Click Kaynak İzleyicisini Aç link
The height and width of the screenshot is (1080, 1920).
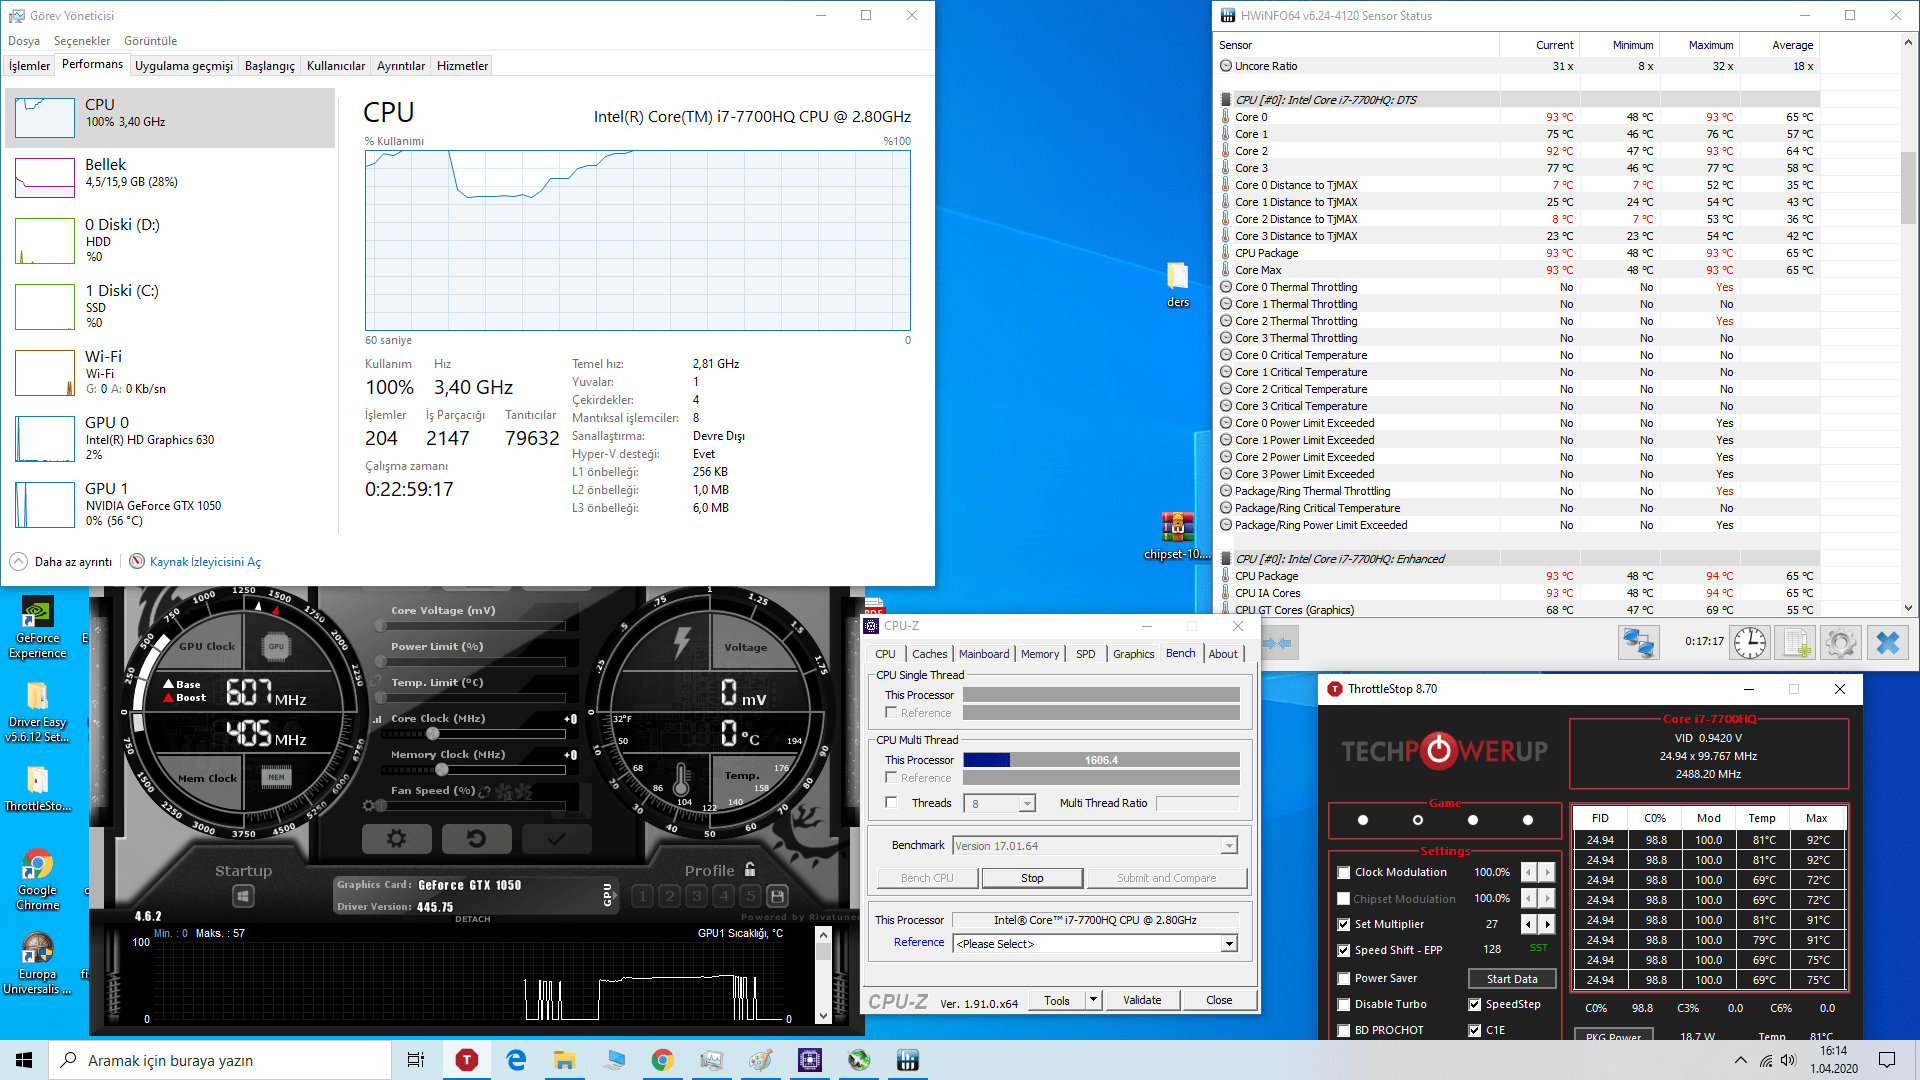coord(205,562)
